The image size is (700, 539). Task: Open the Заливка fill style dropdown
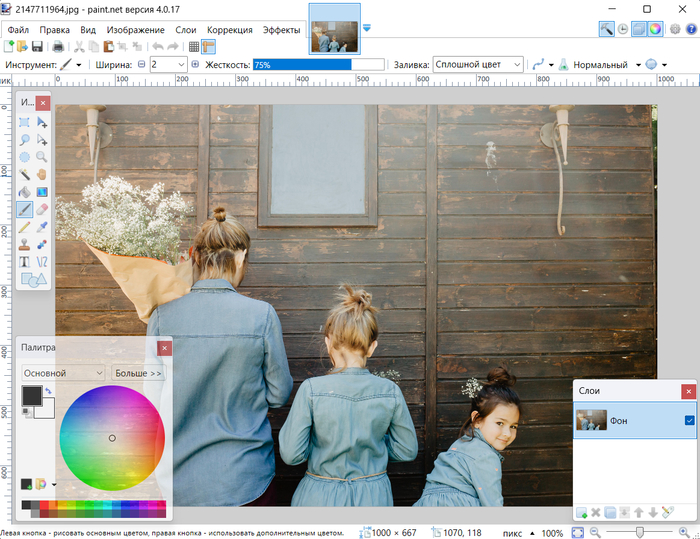[x=479, y=64]
